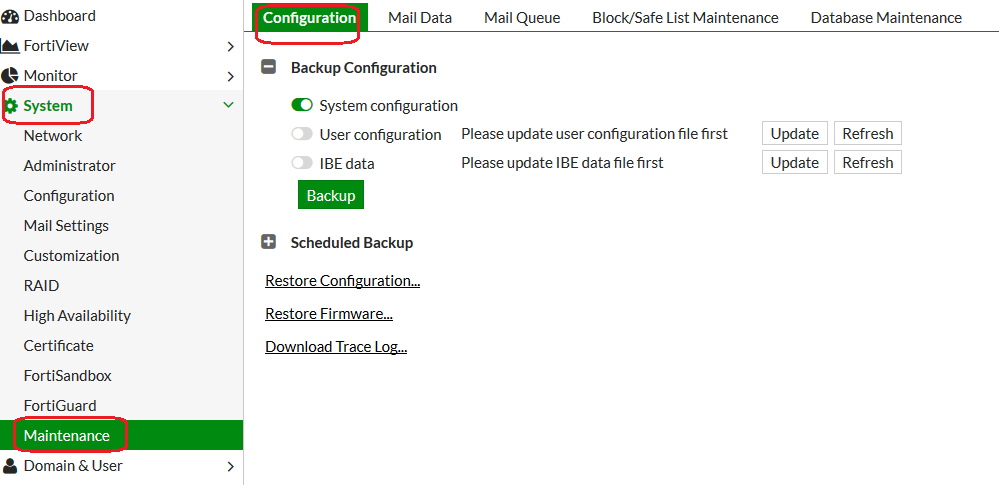Open the Download Trace Log link
The height and width of the screenshot is (485, 999).
pyautogui.click(x=335, y=347)
